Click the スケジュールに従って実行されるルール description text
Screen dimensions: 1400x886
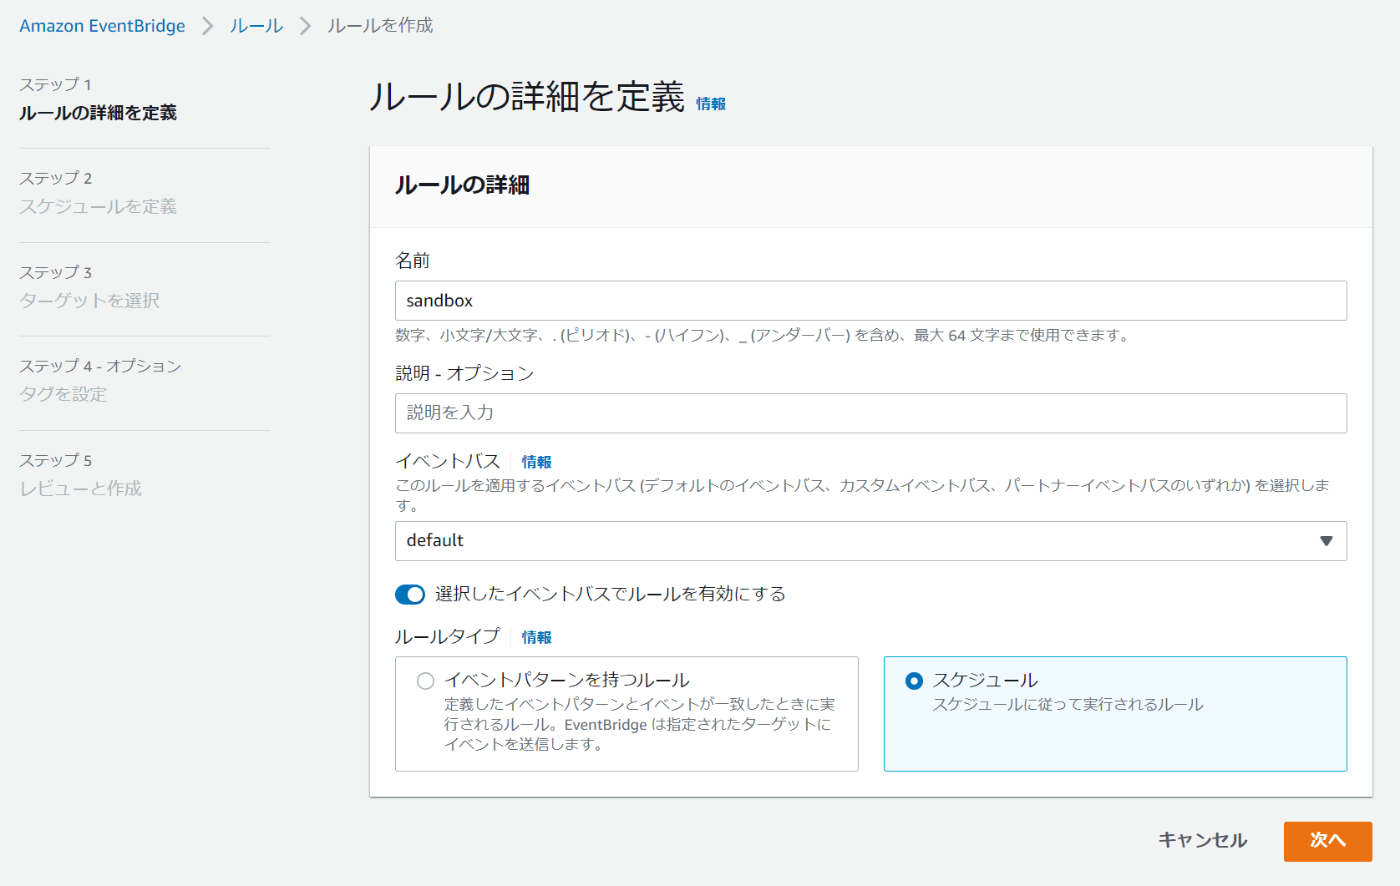(x=1068, y=705)
